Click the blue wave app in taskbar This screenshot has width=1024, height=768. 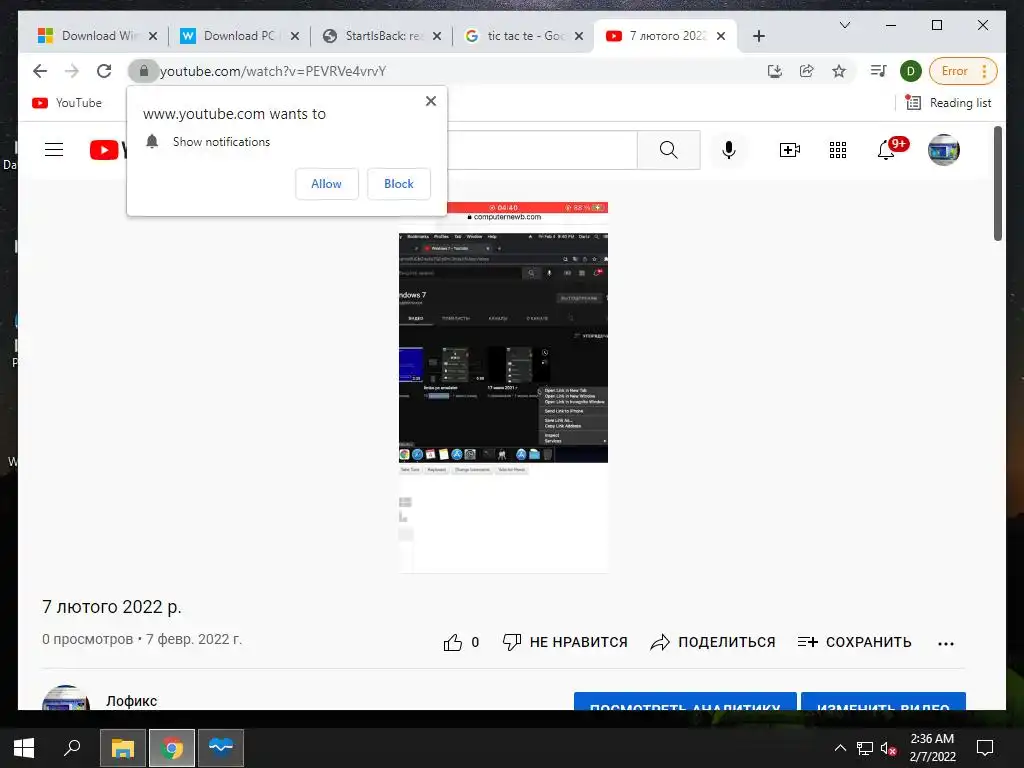221,748
